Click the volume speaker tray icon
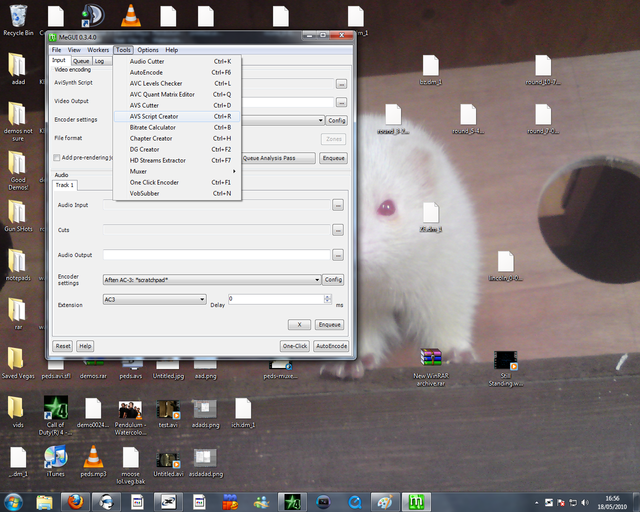 (x=585, y=502)
